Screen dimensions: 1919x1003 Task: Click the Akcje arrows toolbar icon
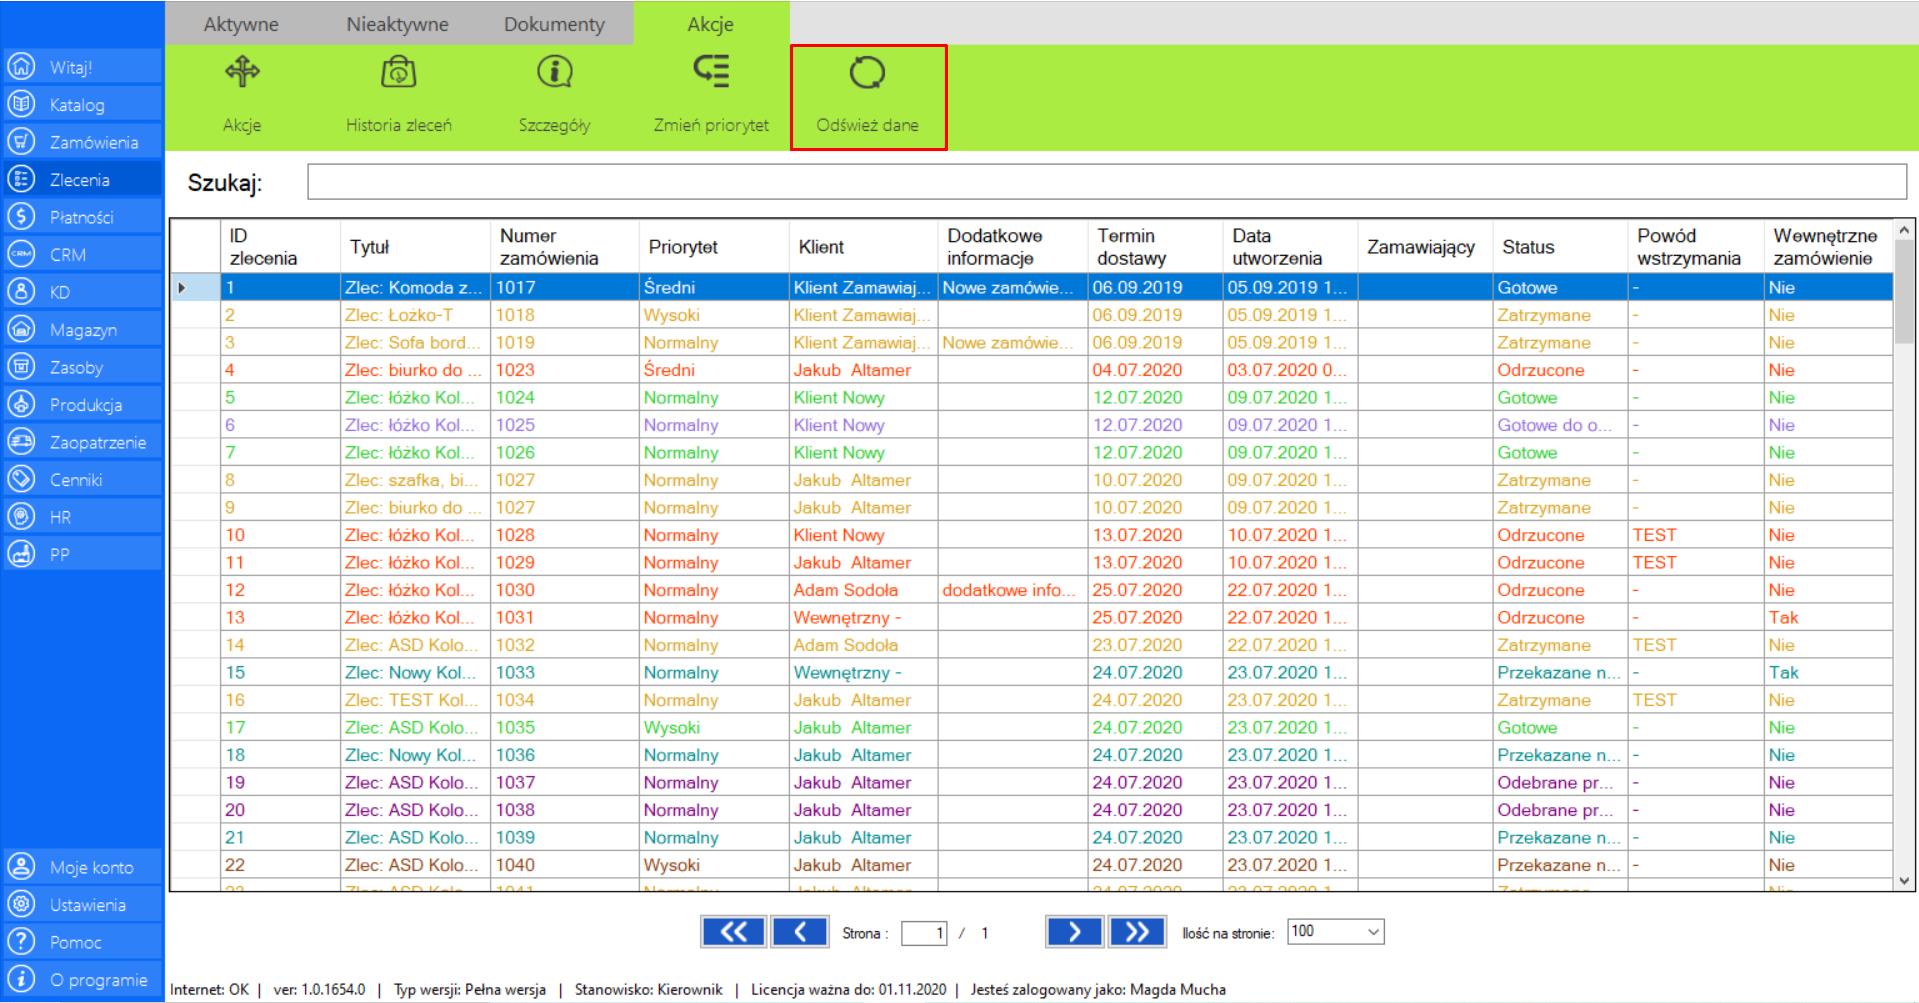click(x=242, y=71)
